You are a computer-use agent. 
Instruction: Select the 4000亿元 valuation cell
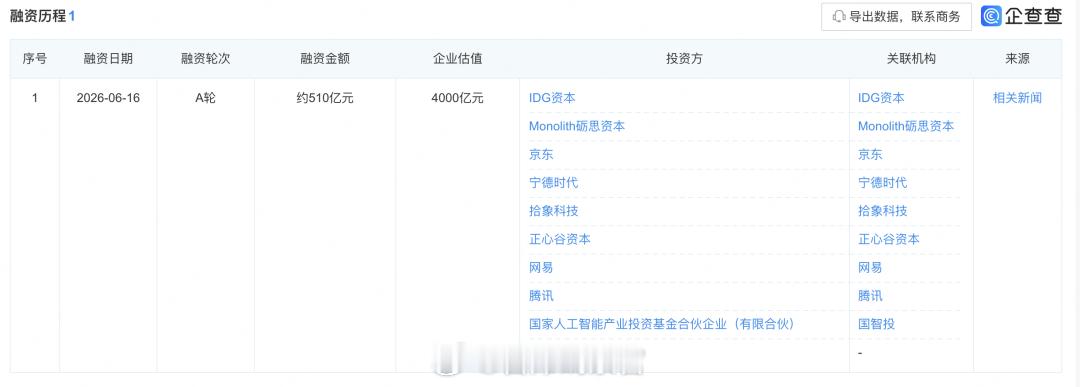pyautogui.click(x=457, y=98)
